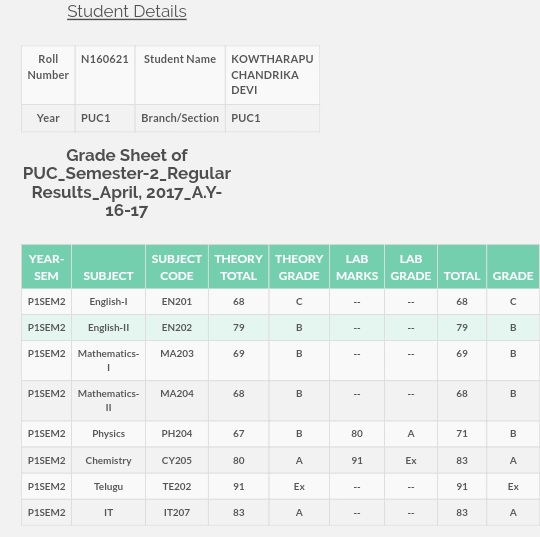Click Physics lab marks 80
This screenshot has height=537, width=540.
[357, 434]
